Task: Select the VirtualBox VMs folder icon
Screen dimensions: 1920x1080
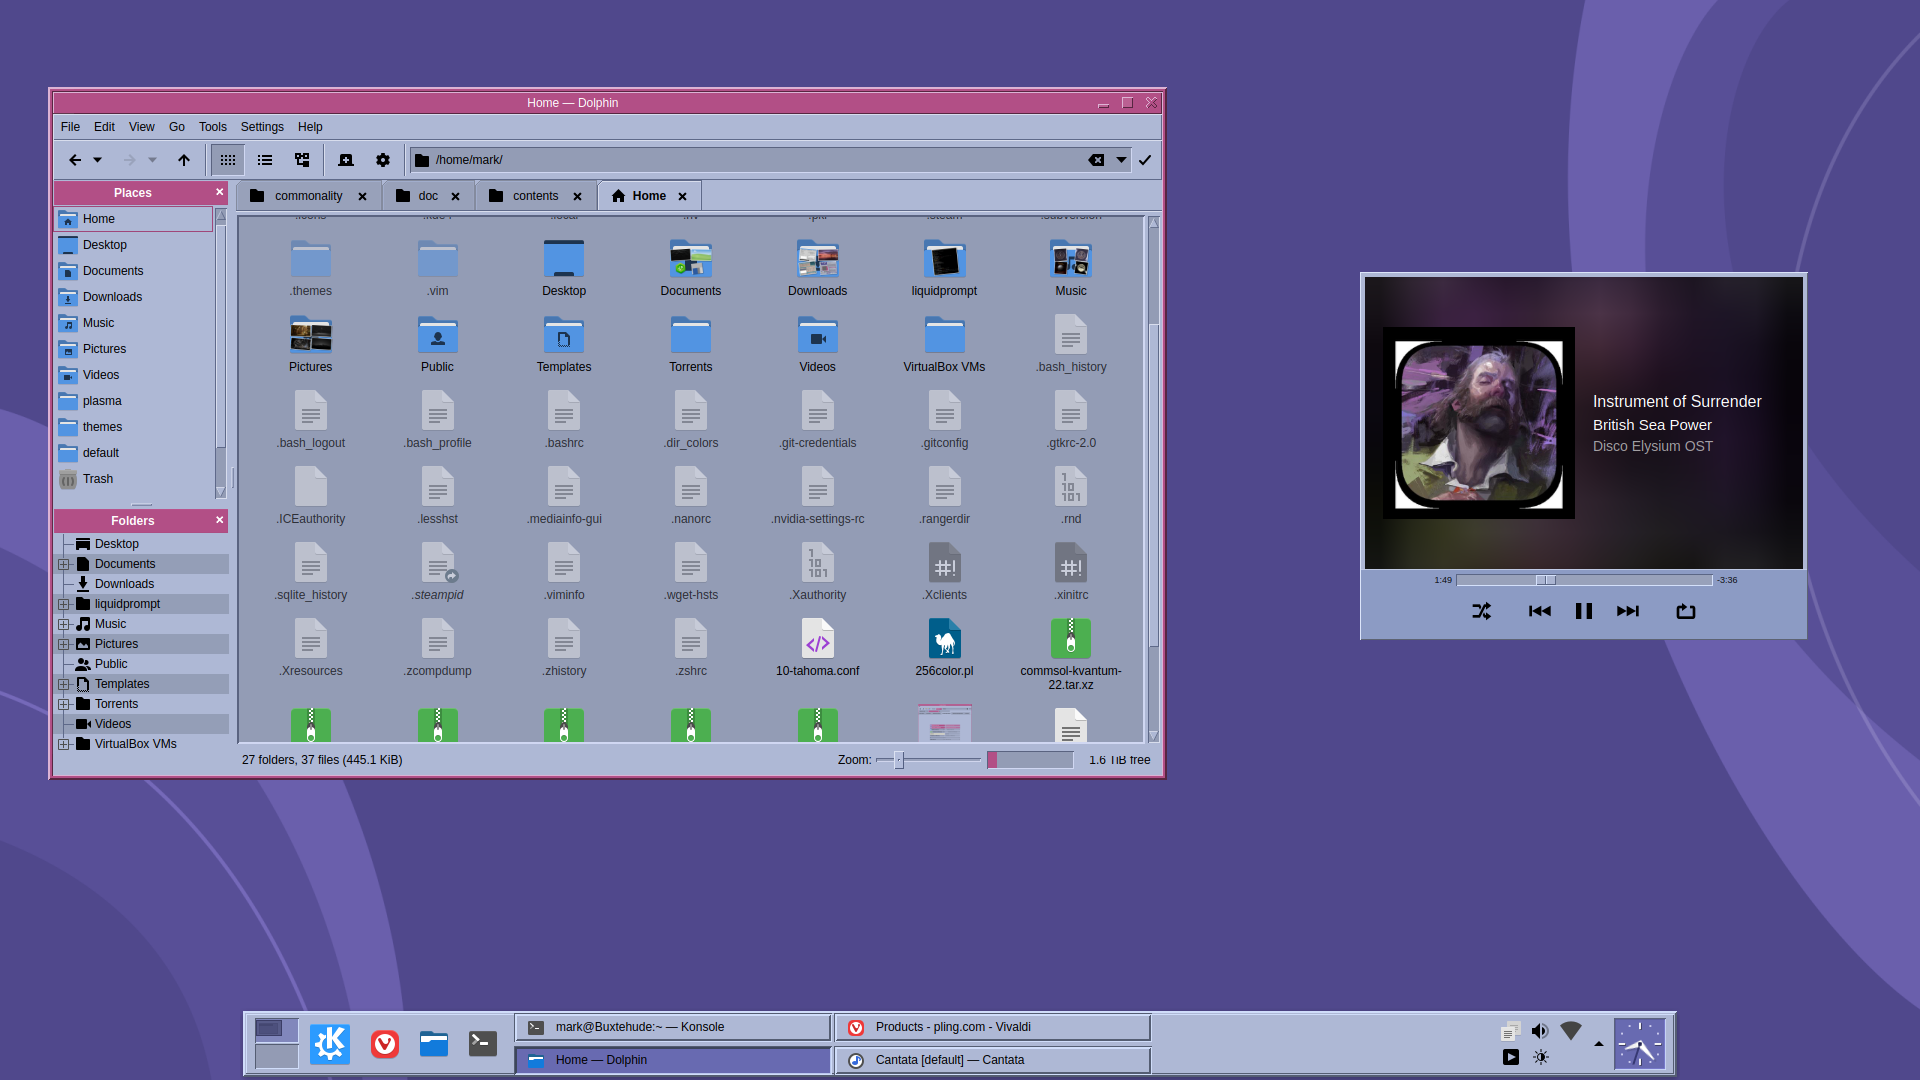Action: point(944,336)
